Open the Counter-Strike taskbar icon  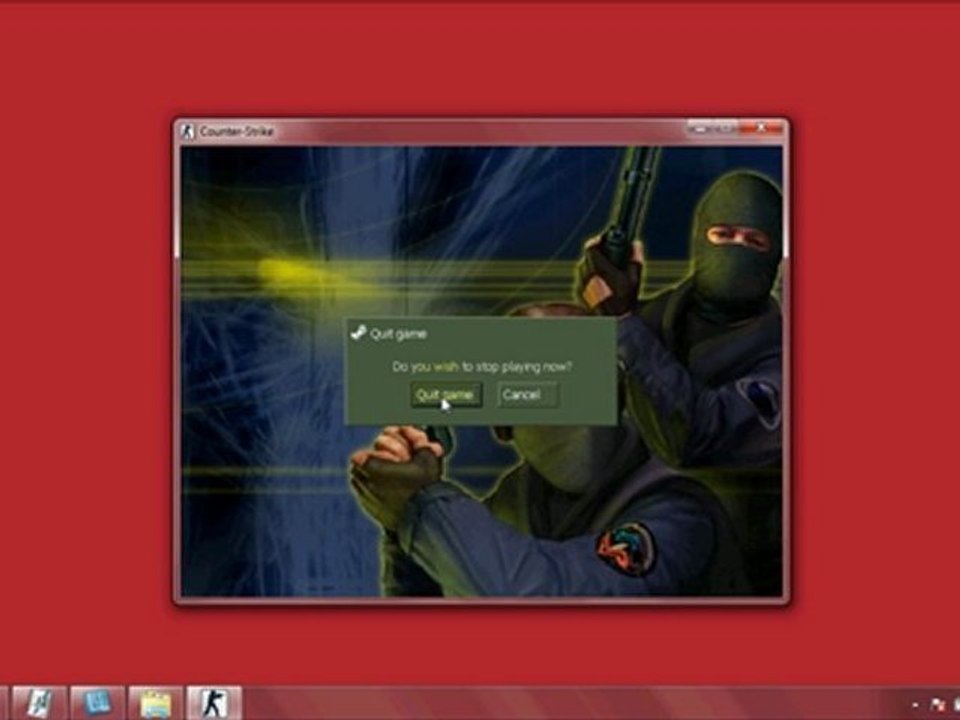(x=214, y=703)
